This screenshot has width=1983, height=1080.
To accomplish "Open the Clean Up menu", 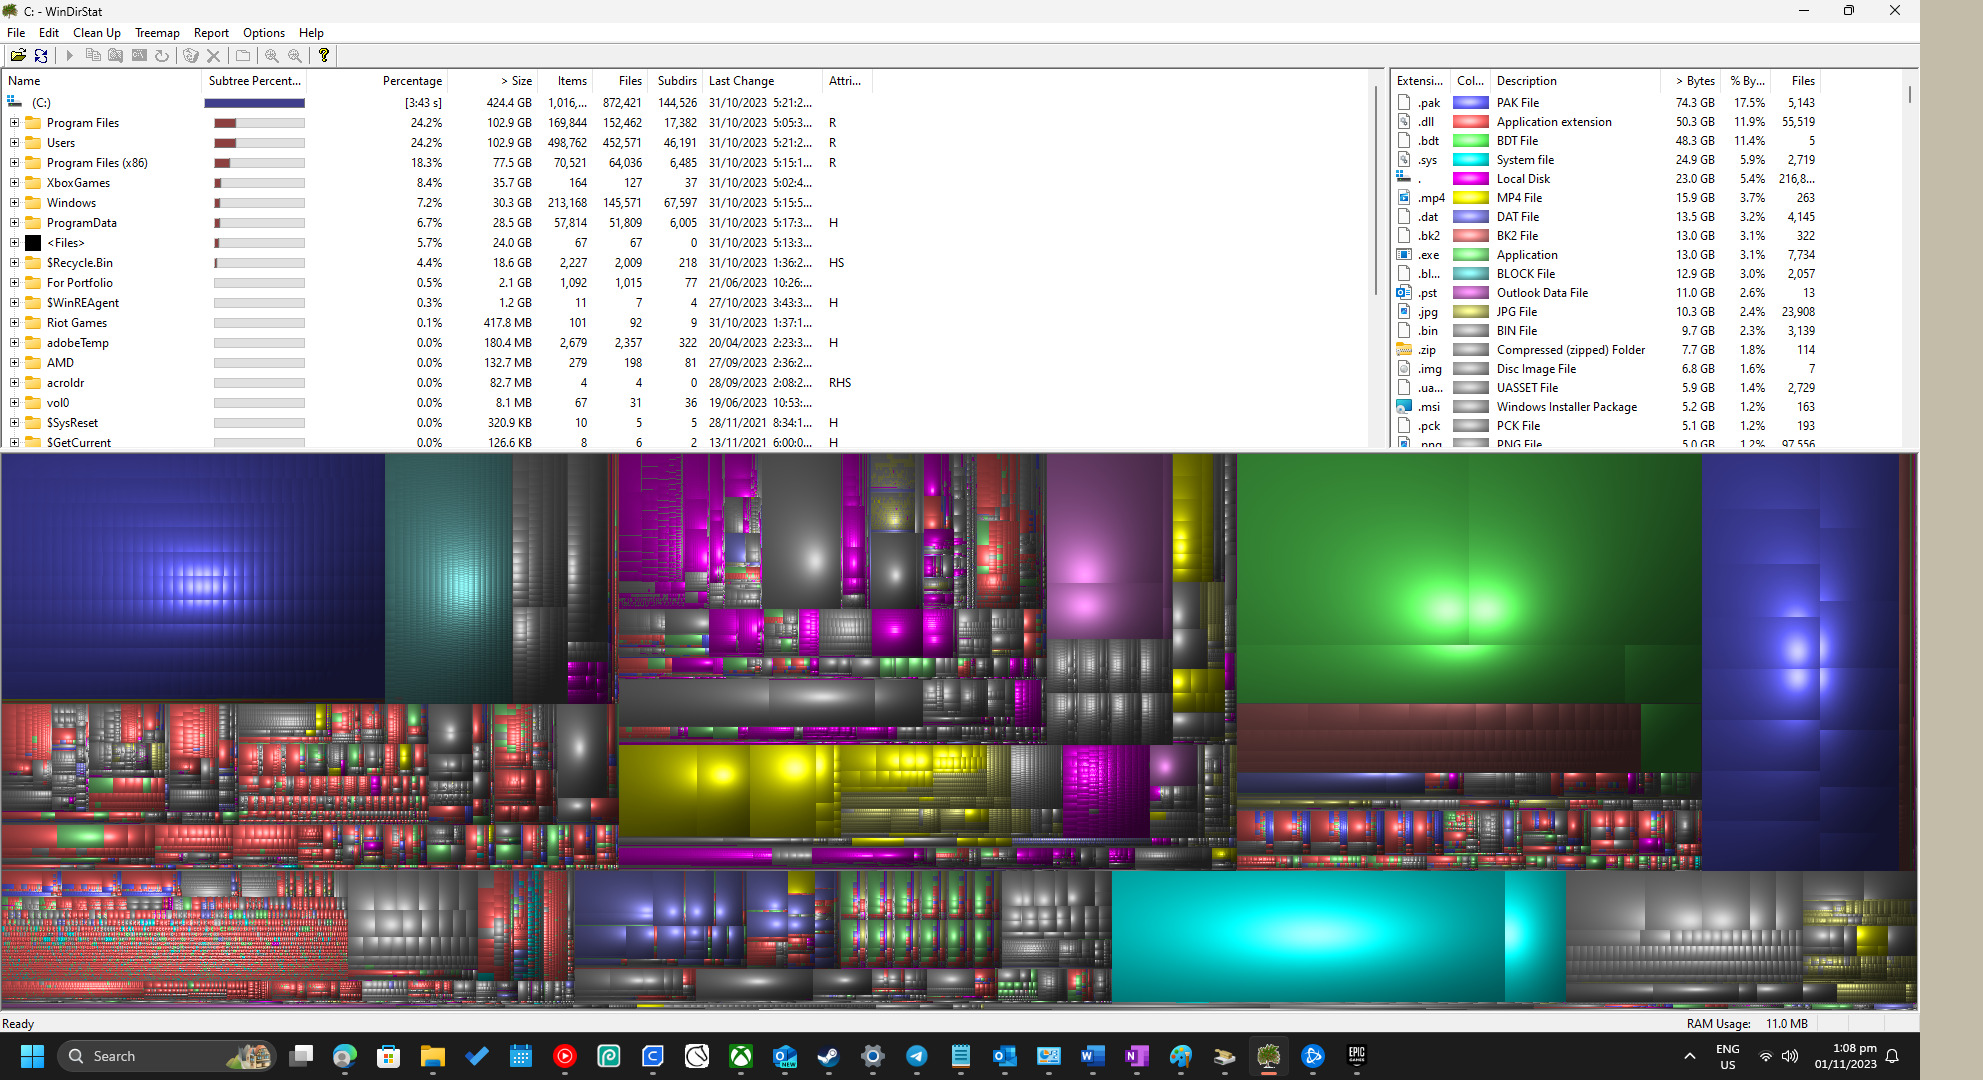I will click(97, 33).
